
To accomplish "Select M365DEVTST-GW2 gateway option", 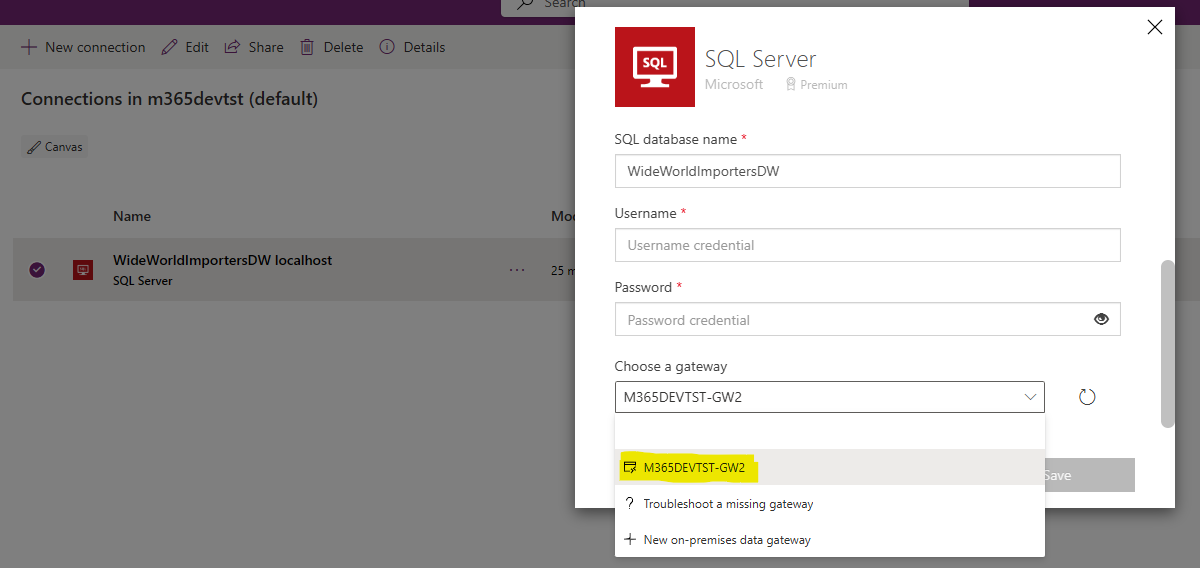I will point(694,467).
